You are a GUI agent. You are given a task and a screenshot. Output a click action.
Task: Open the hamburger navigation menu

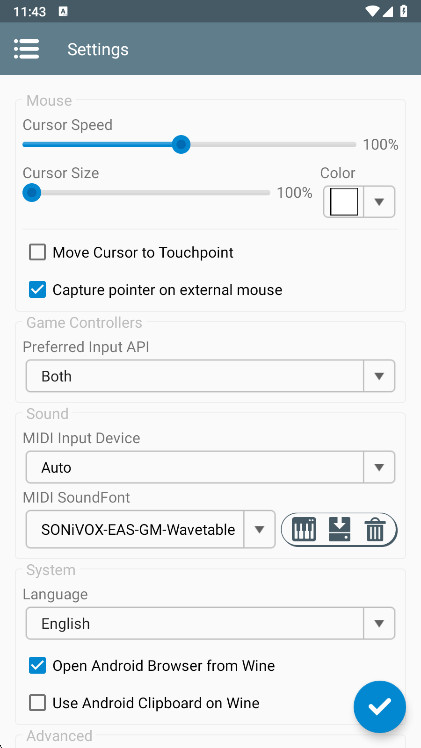26,49
